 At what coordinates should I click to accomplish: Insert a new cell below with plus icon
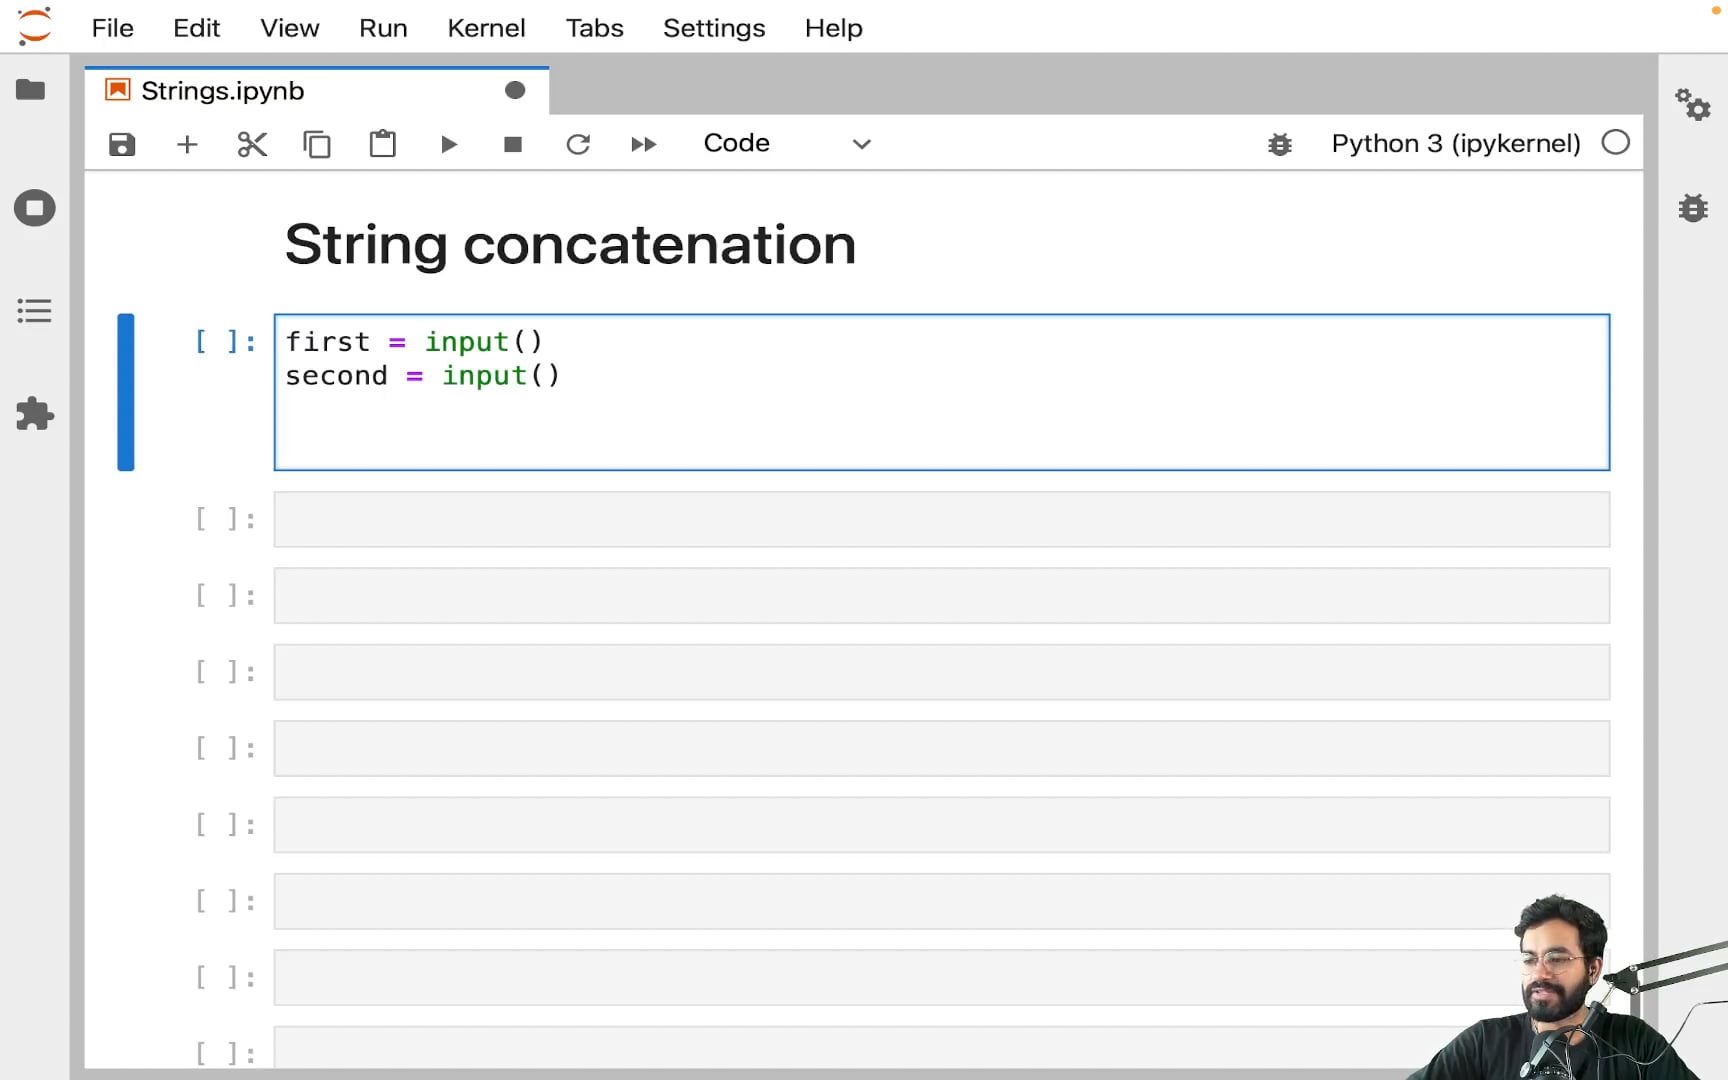(x=187, y=145)
